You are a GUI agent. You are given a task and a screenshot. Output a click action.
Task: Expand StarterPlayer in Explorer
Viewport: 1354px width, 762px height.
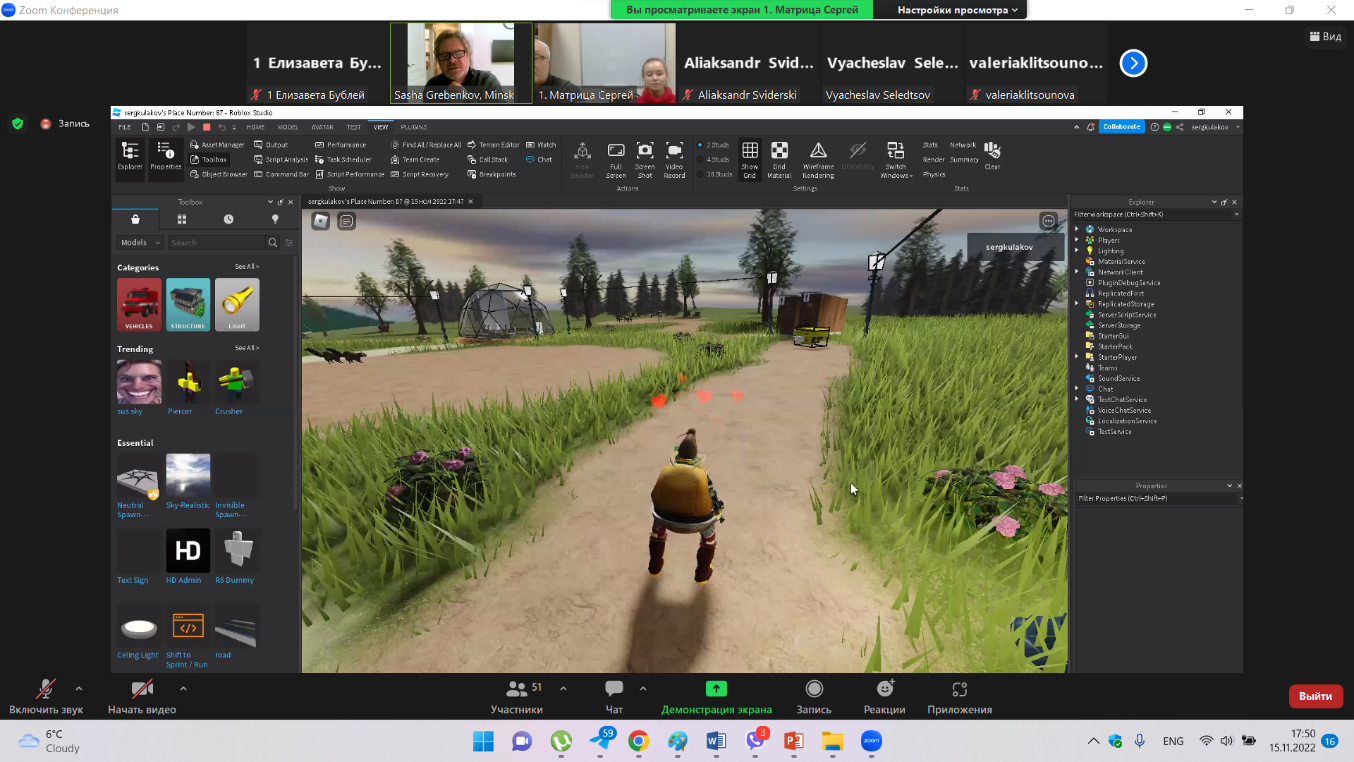1077,357
